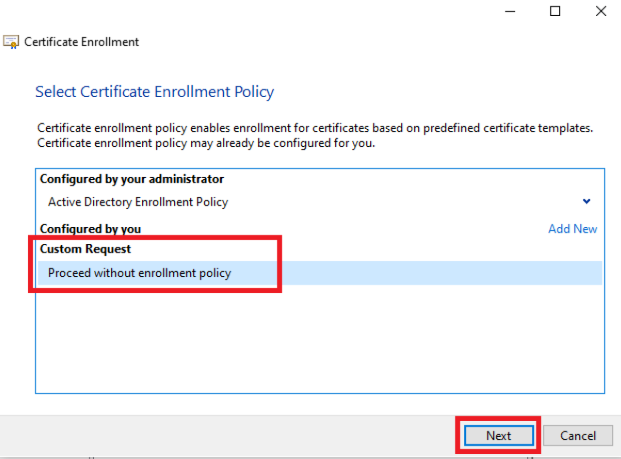Expand Active Directory Enrollment Policy details chevron
This screenshot has width=621, height=459.
point(587,201)
